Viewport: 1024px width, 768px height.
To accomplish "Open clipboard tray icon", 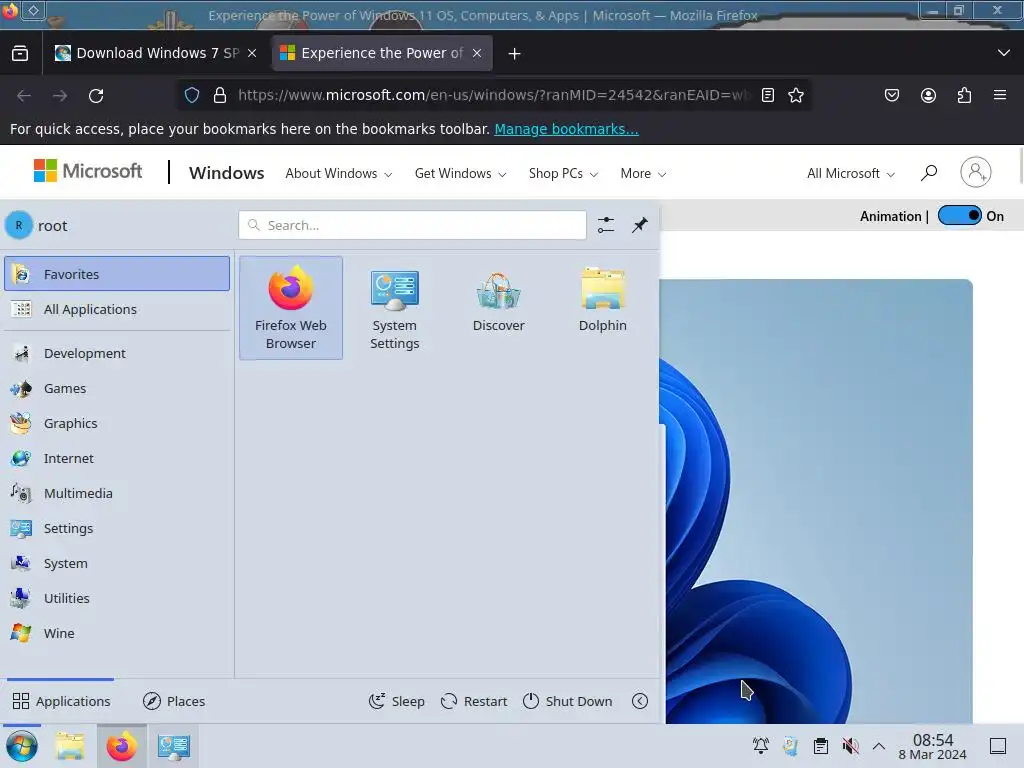I will coord(821,746).
